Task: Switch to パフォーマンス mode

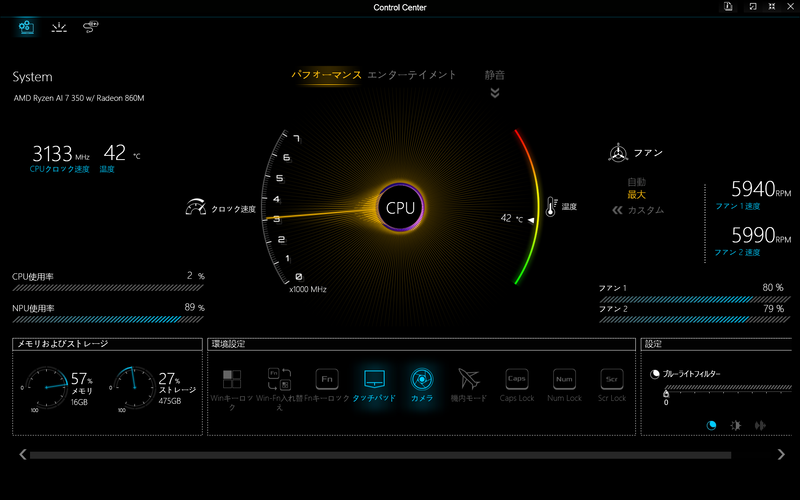Action: 327,75
